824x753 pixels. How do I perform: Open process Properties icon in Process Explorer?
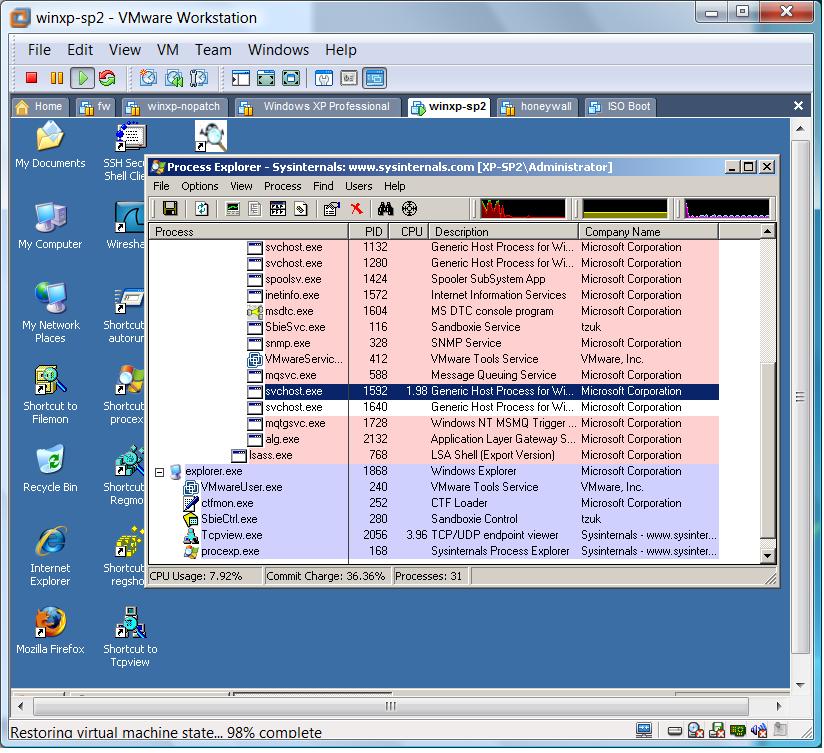pyautogui.click(x=332, y=209)
